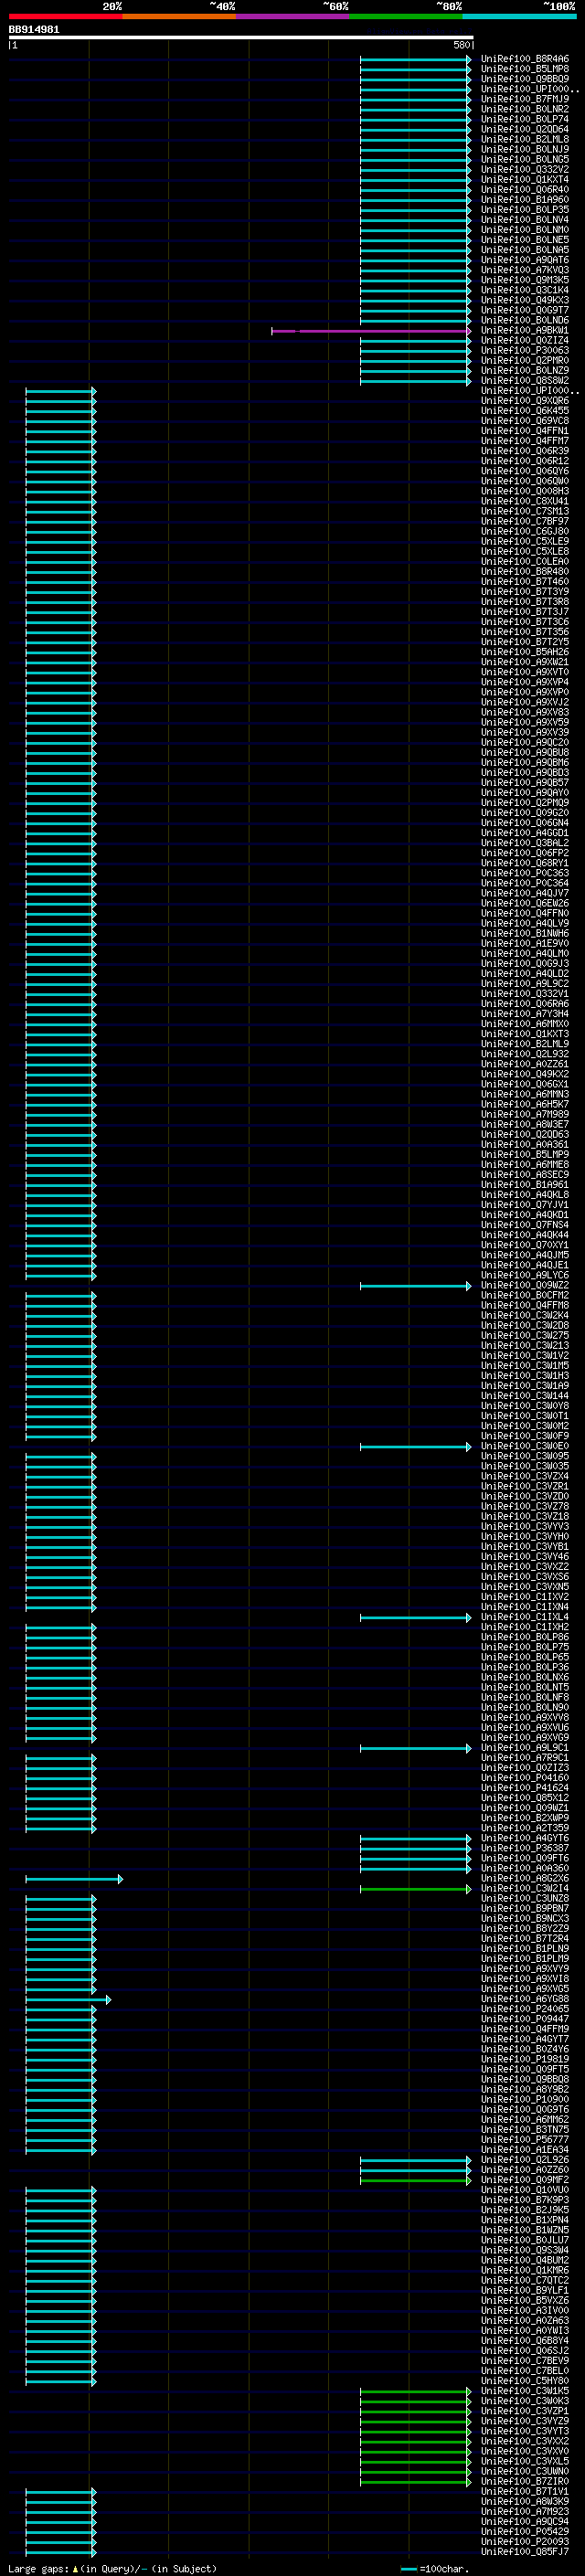Click the UniRef100_B5LMP8 hit label
The image size is (585, 2576).
tap(525, 69)
